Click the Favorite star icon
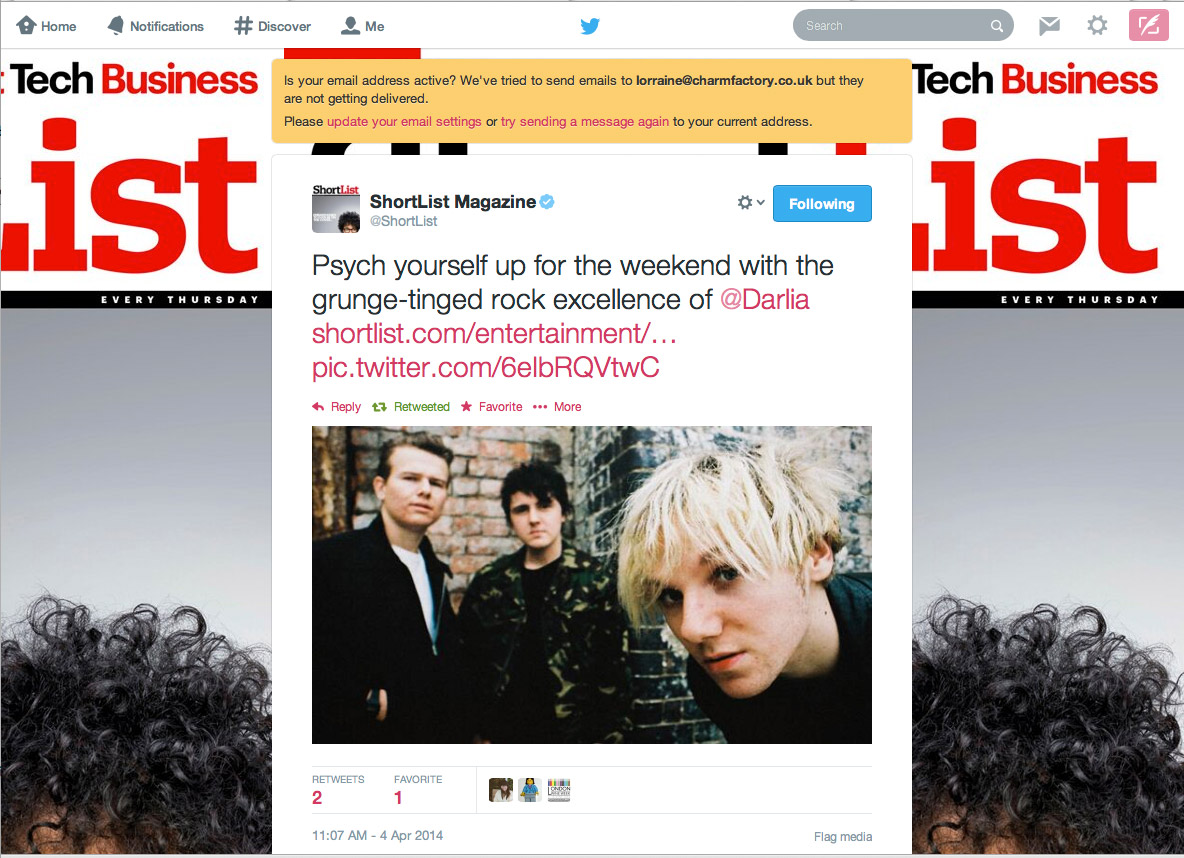Image resolution: width=1184 pixels, height=858 pixels. tap(467, 406)
